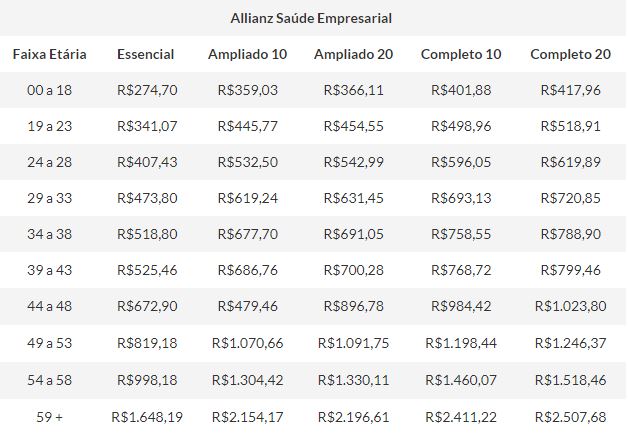Click the R$274,70 price cell
The width and height of the screenshot is (628, 443).
coord(147,90)
